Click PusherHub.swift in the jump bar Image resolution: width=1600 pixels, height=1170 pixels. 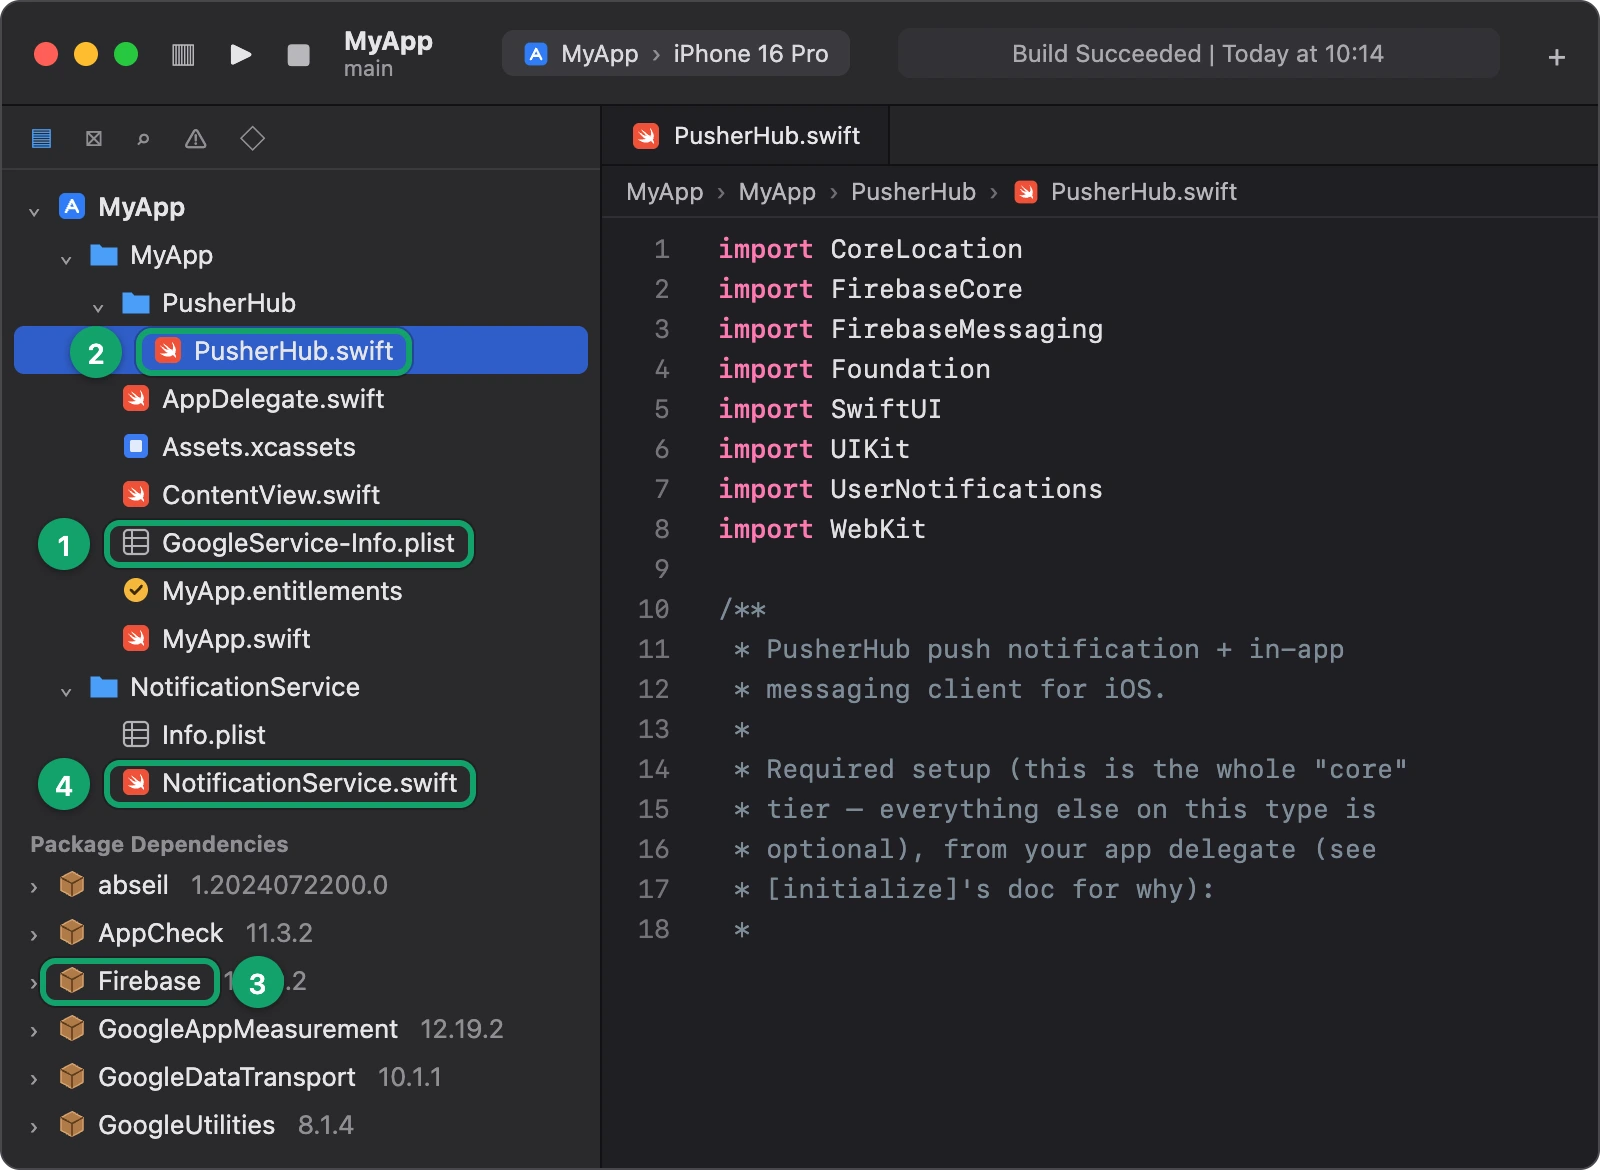point(1126,191)
